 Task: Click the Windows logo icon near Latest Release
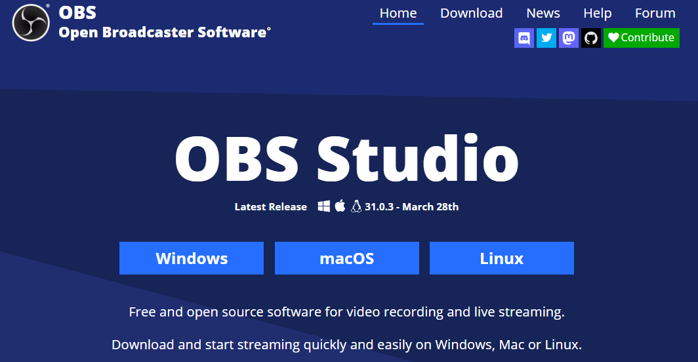[x=324, y=206]
